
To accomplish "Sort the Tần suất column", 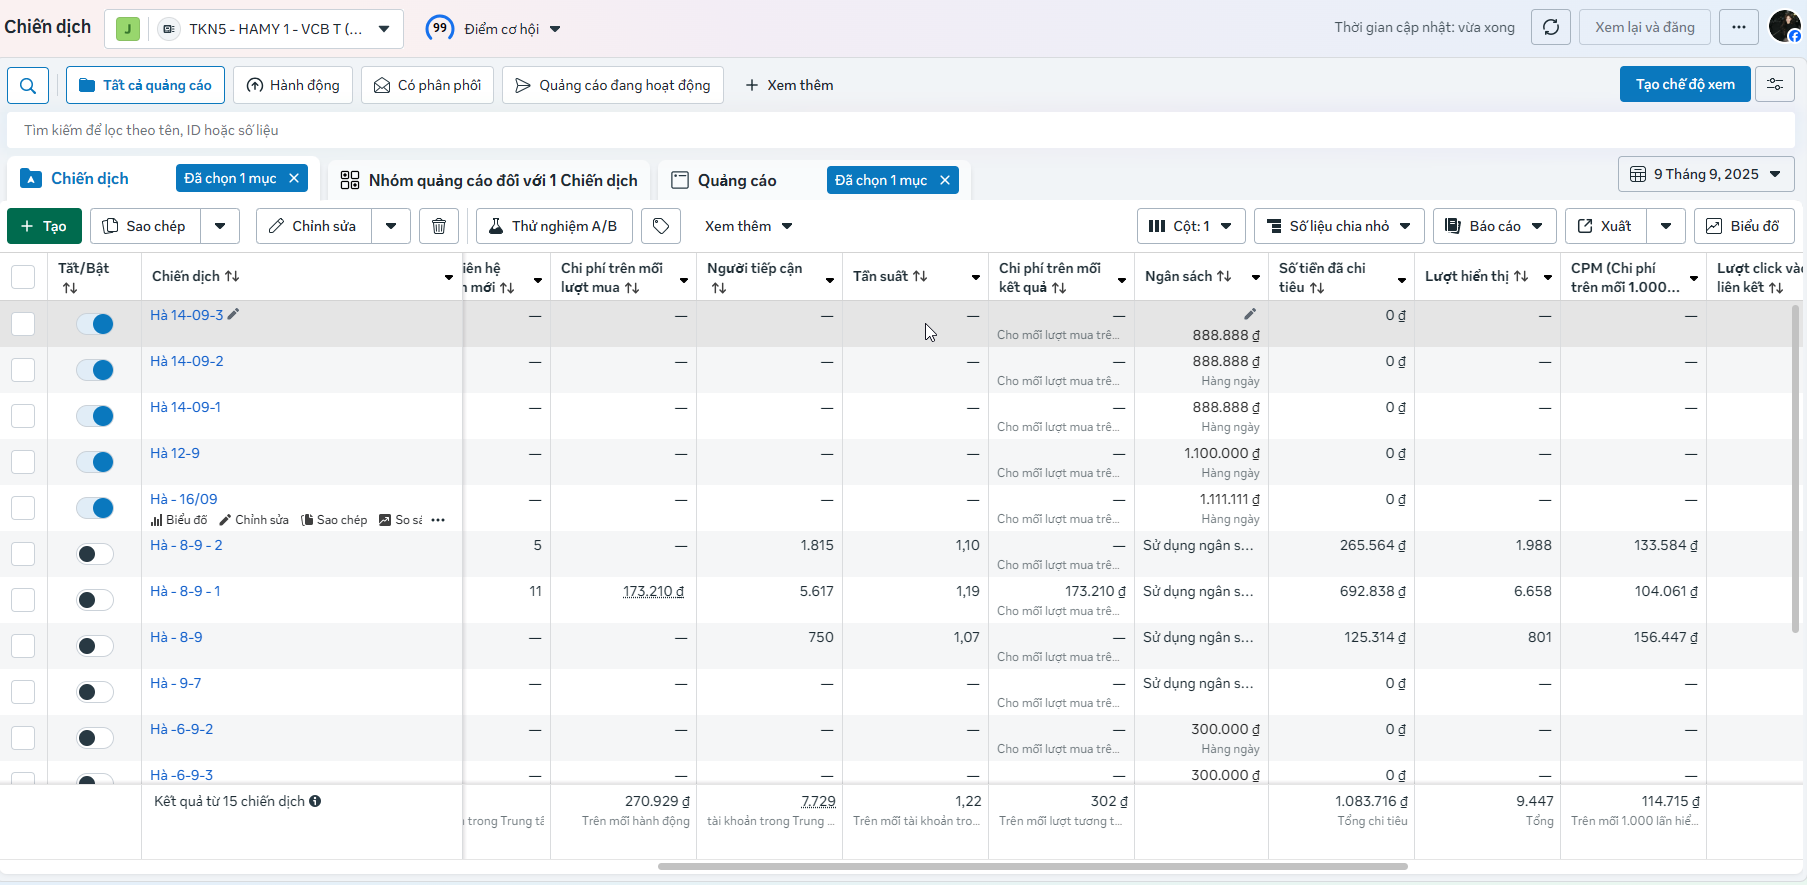I will click(x=920, y=276).
